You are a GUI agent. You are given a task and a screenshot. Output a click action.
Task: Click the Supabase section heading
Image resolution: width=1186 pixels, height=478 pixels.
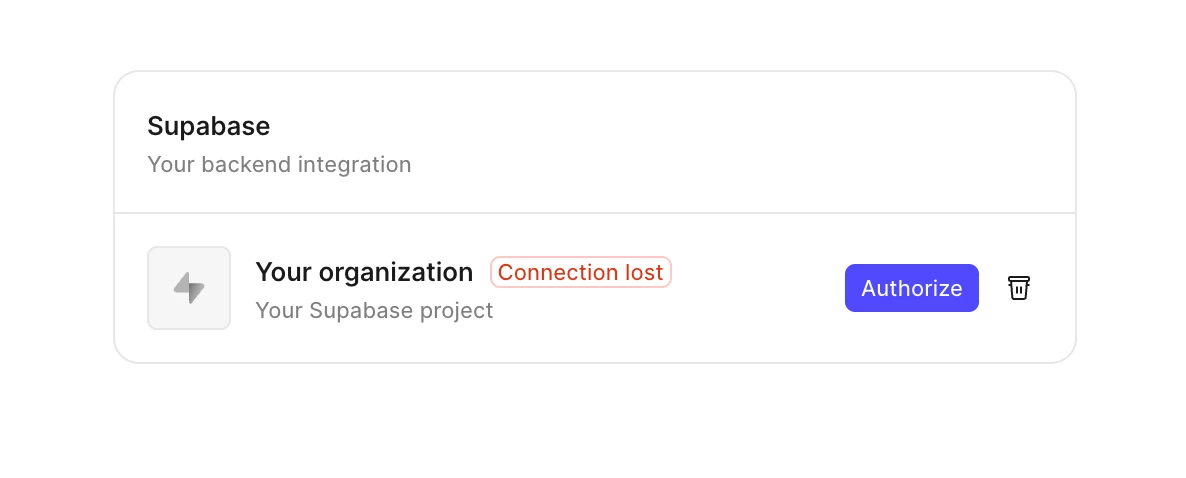pos(209,126)
